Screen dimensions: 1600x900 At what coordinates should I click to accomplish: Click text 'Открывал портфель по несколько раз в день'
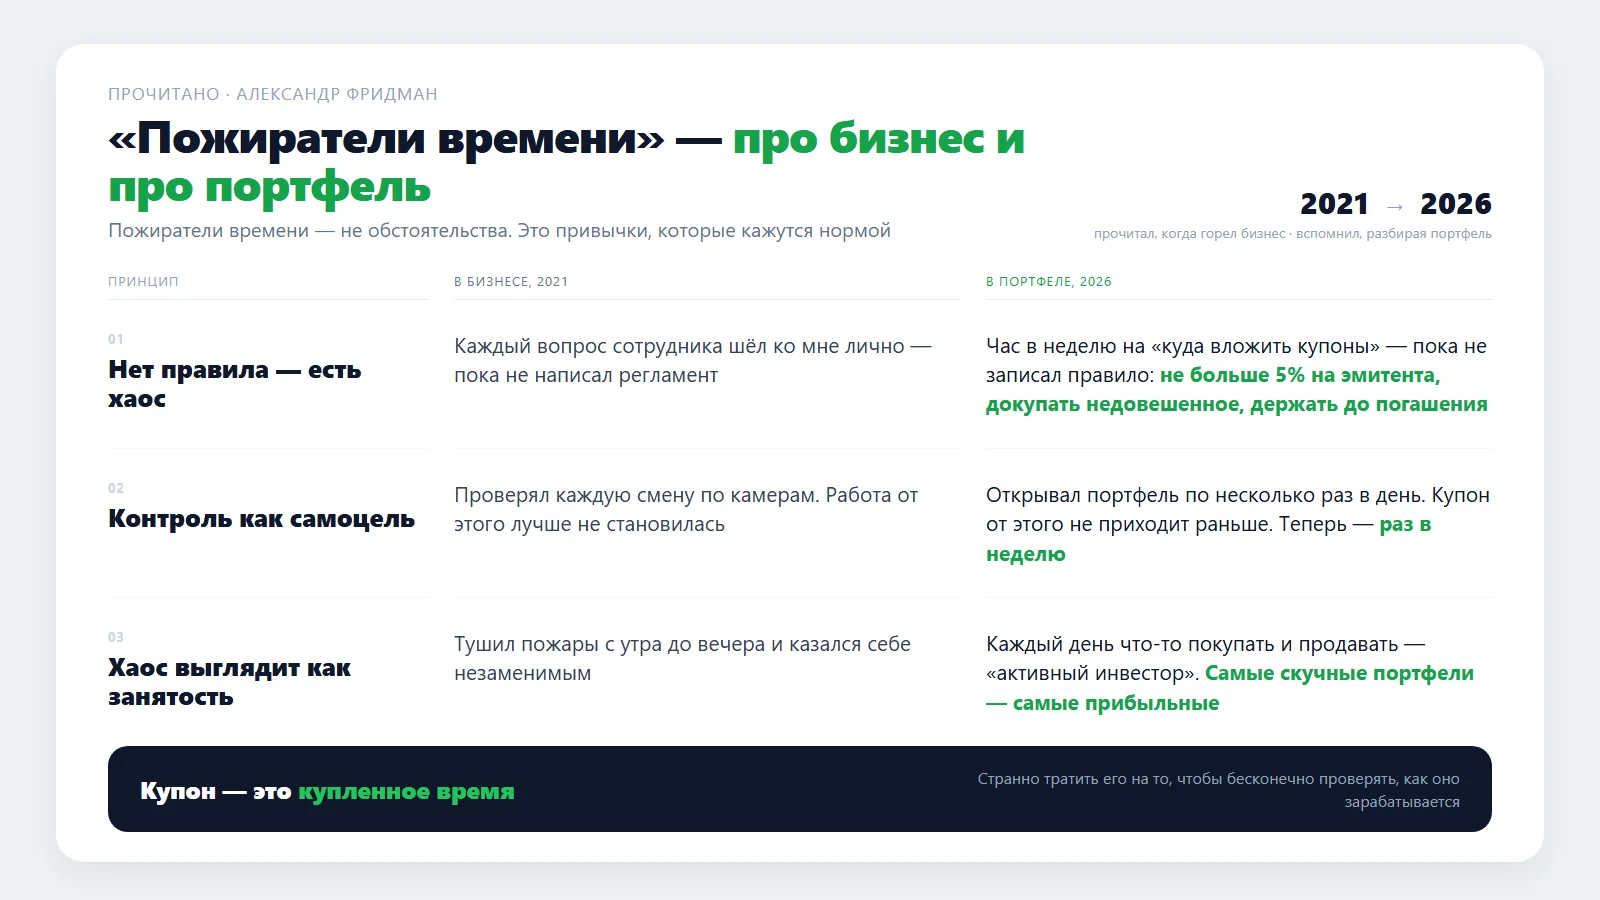pos(1206,495)
